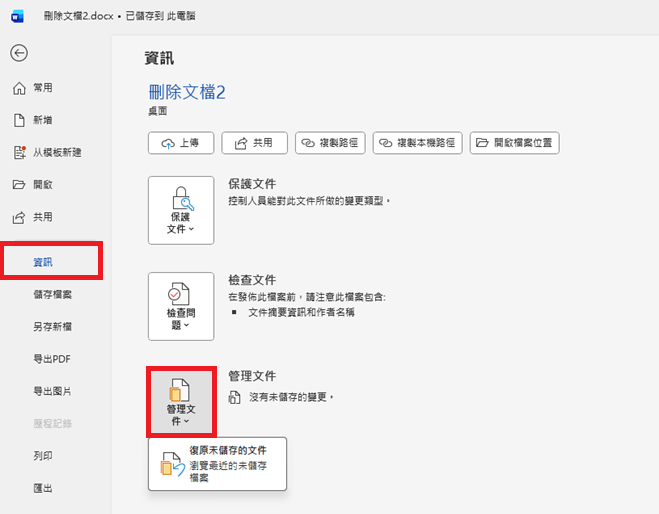Click 导出图片 in the sidebar
Image resolution: width=659 pixels, height=514 pixels.
[x=52, y=391]
